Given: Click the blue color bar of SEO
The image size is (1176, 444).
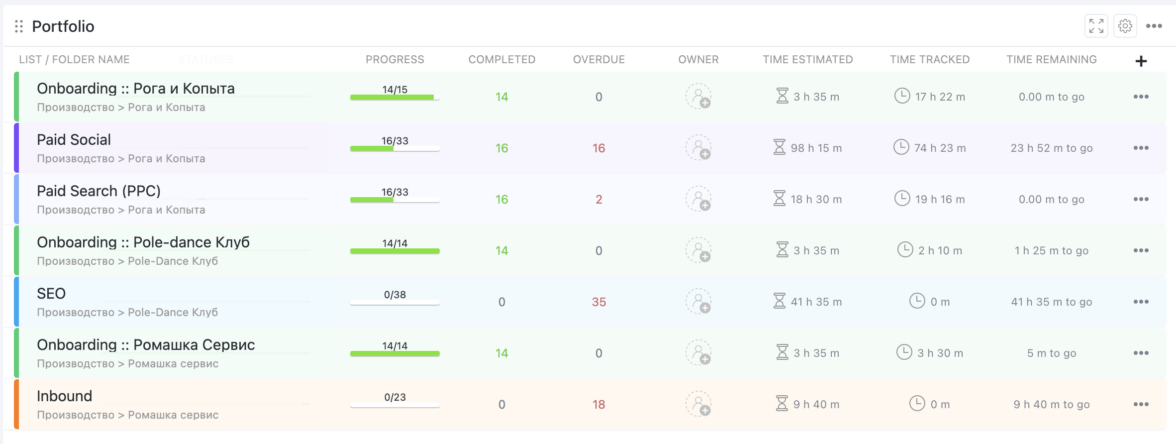Looking at the screenshot, I should 16,302.
